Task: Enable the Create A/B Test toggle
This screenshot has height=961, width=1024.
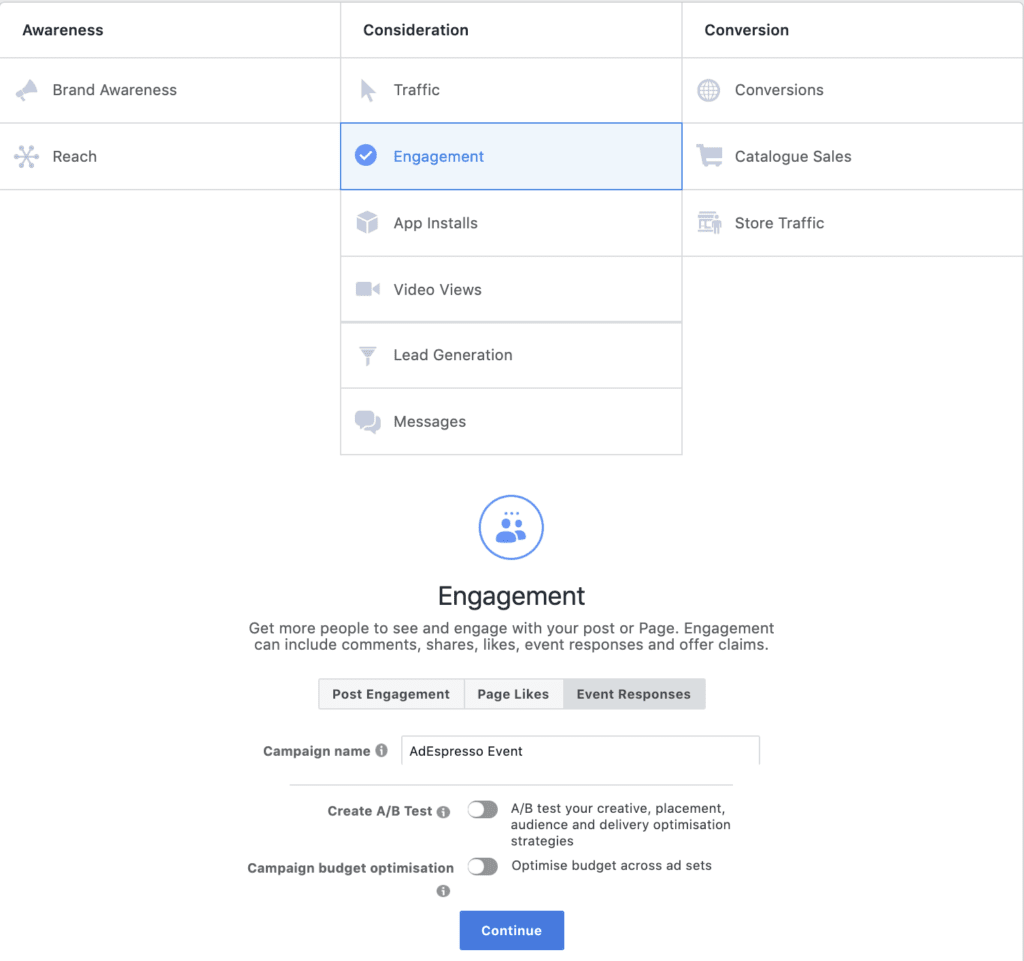Action: (x=482, y=810)
